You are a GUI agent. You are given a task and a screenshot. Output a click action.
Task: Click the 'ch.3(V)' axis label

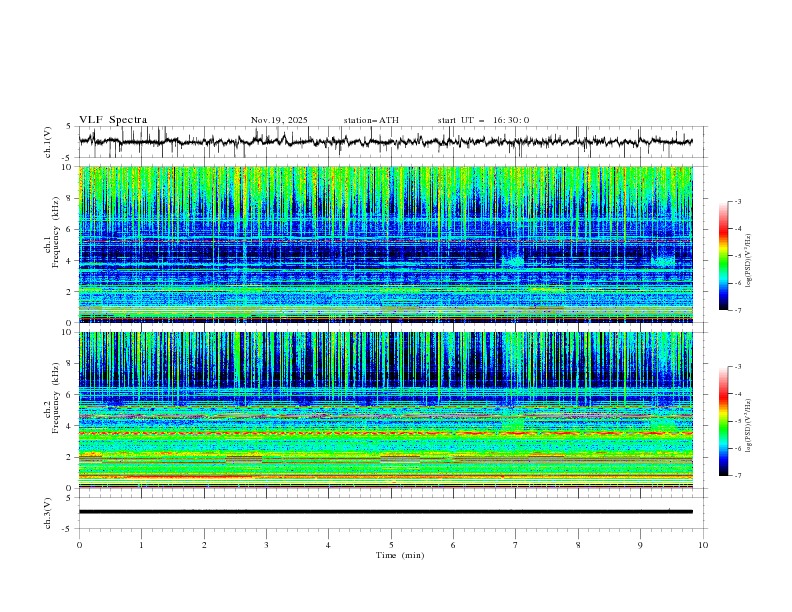coord(48,513)
